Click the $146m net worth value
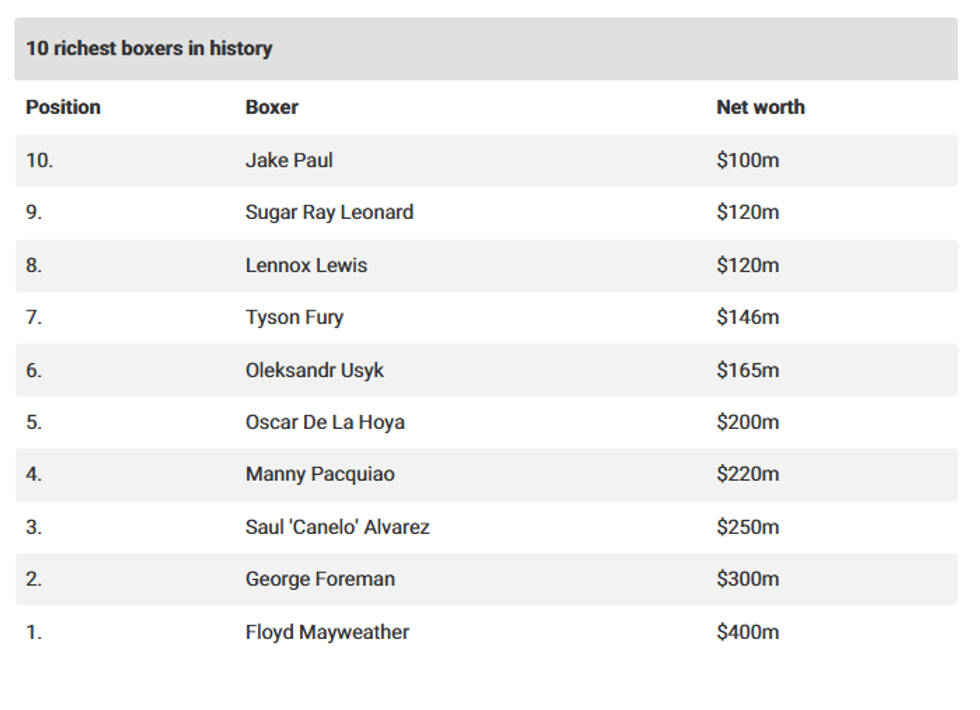This screenshot has width=980, height=710. [x=747, y=317]
